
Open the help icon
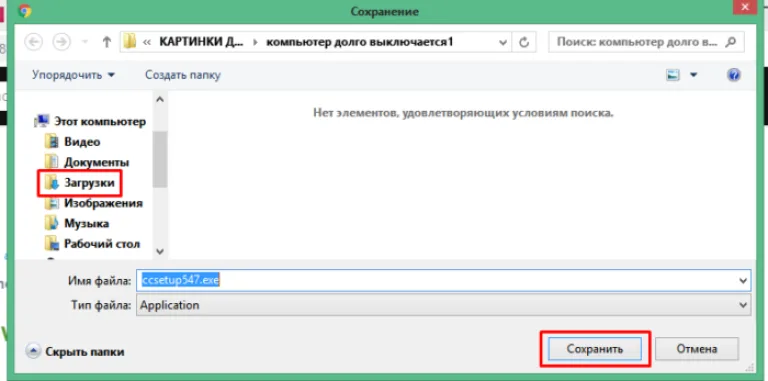tap(733, 75)
